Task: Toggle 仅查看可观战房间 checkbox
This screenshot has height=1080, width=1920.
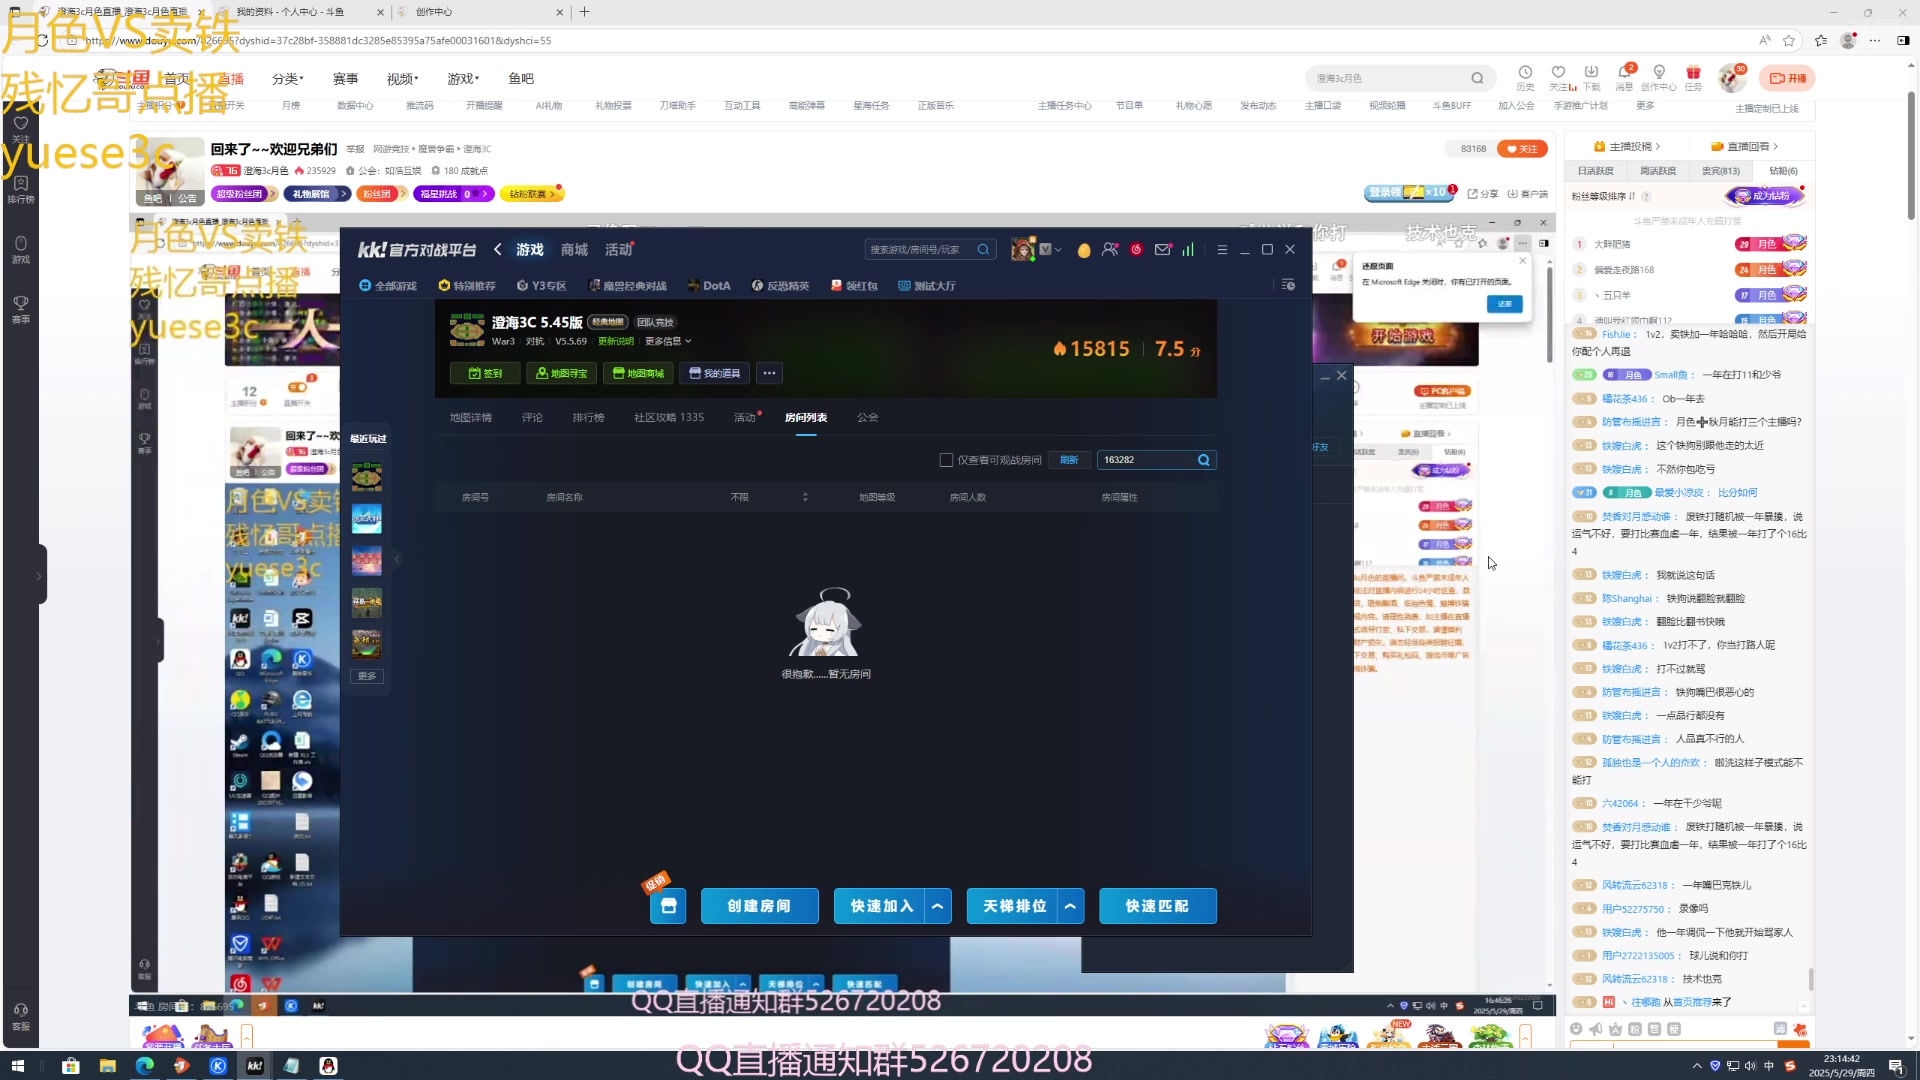Action: tap(946, 460)
